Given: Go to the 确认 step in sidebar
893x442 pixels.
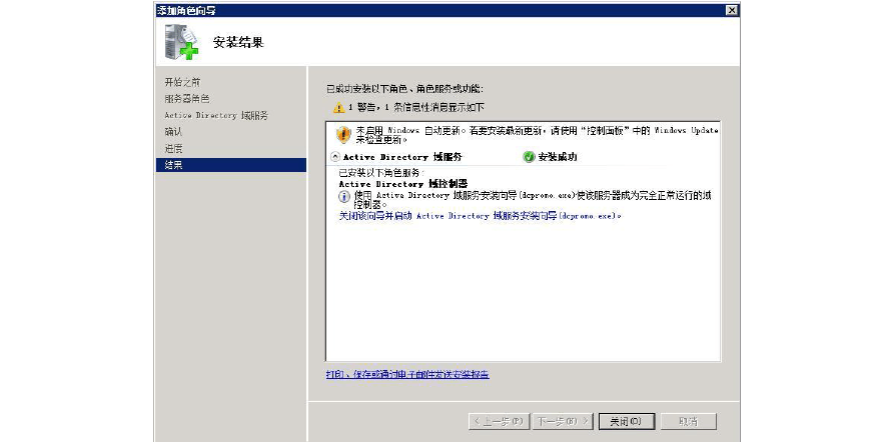Looking at the screenshot, I should point(174,132).
